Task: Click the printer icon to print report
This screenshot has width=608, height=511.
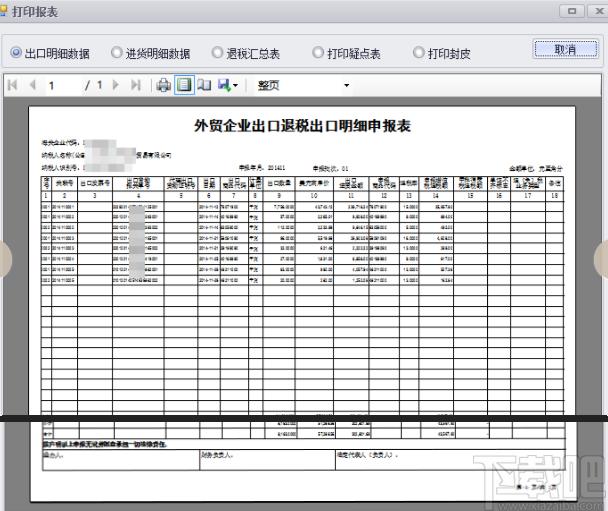Action: point(163,85)
